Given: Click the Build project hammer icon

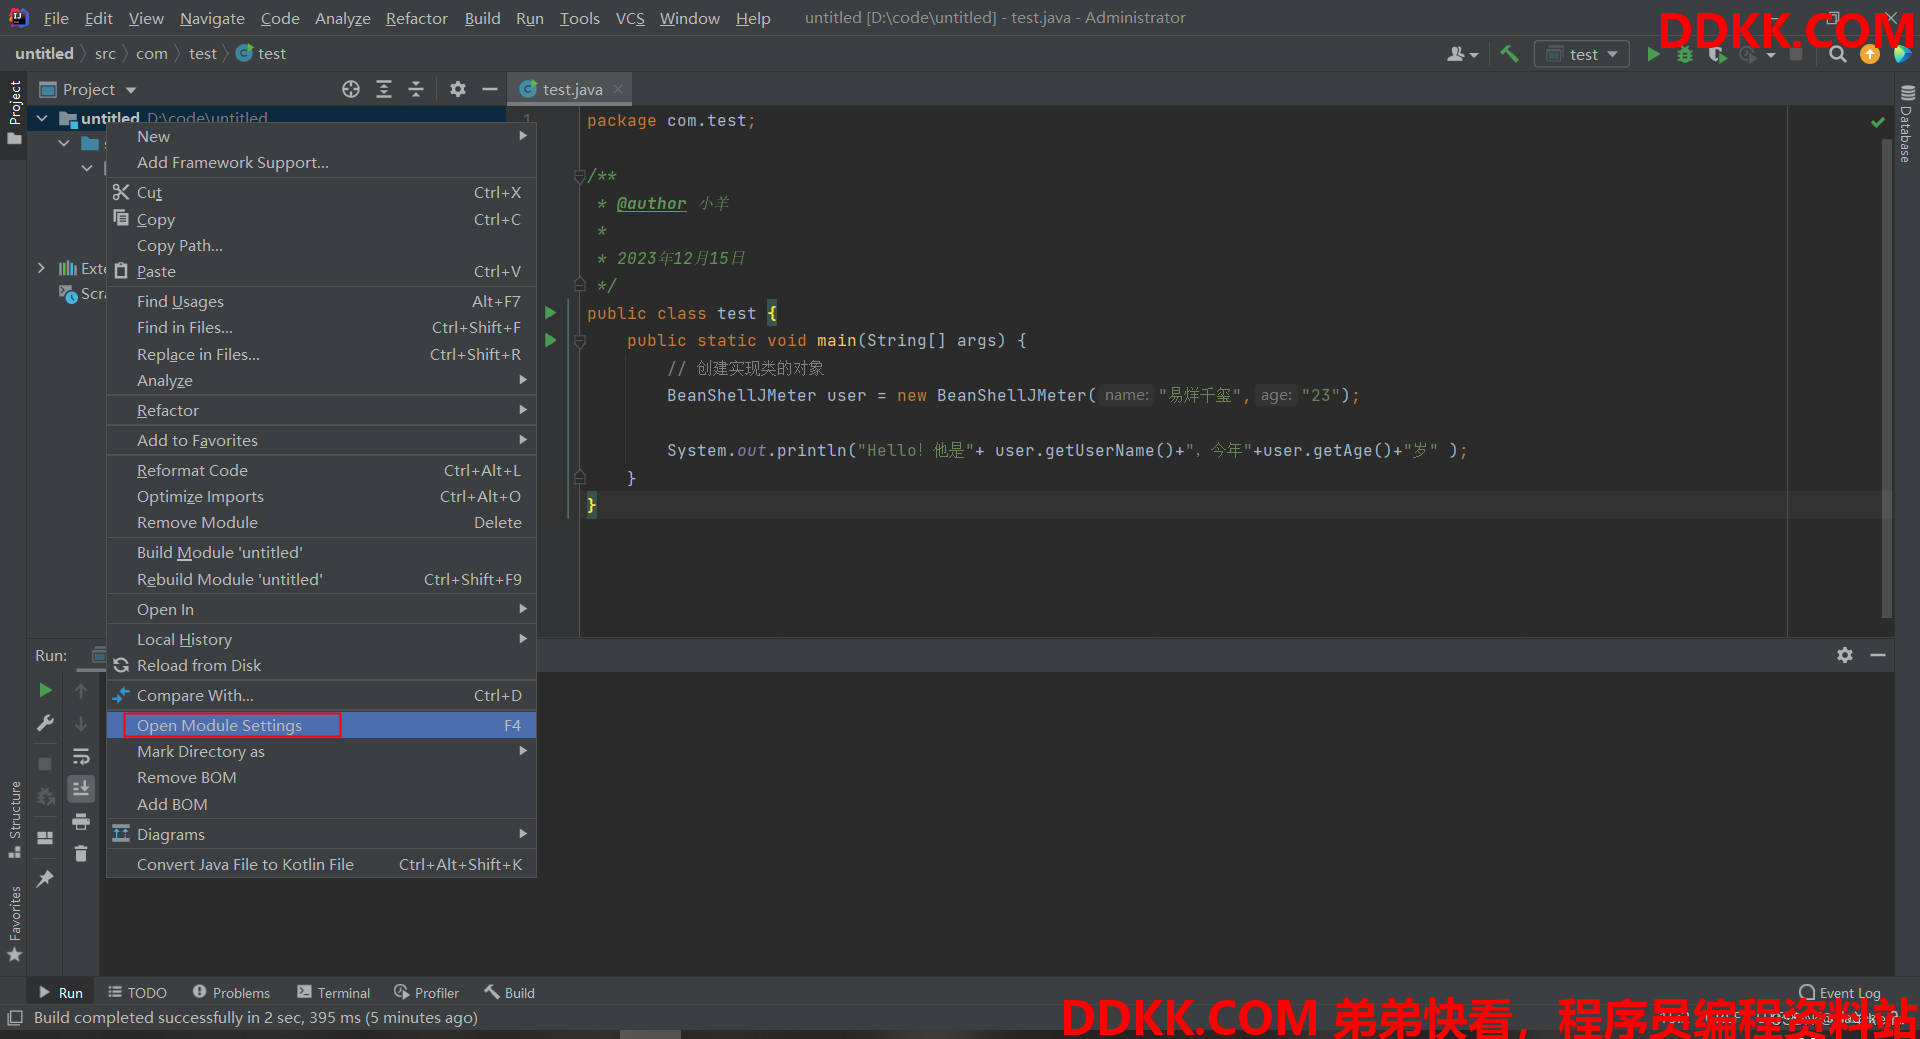Looking at the screenshot, I should click(1509, 54).
